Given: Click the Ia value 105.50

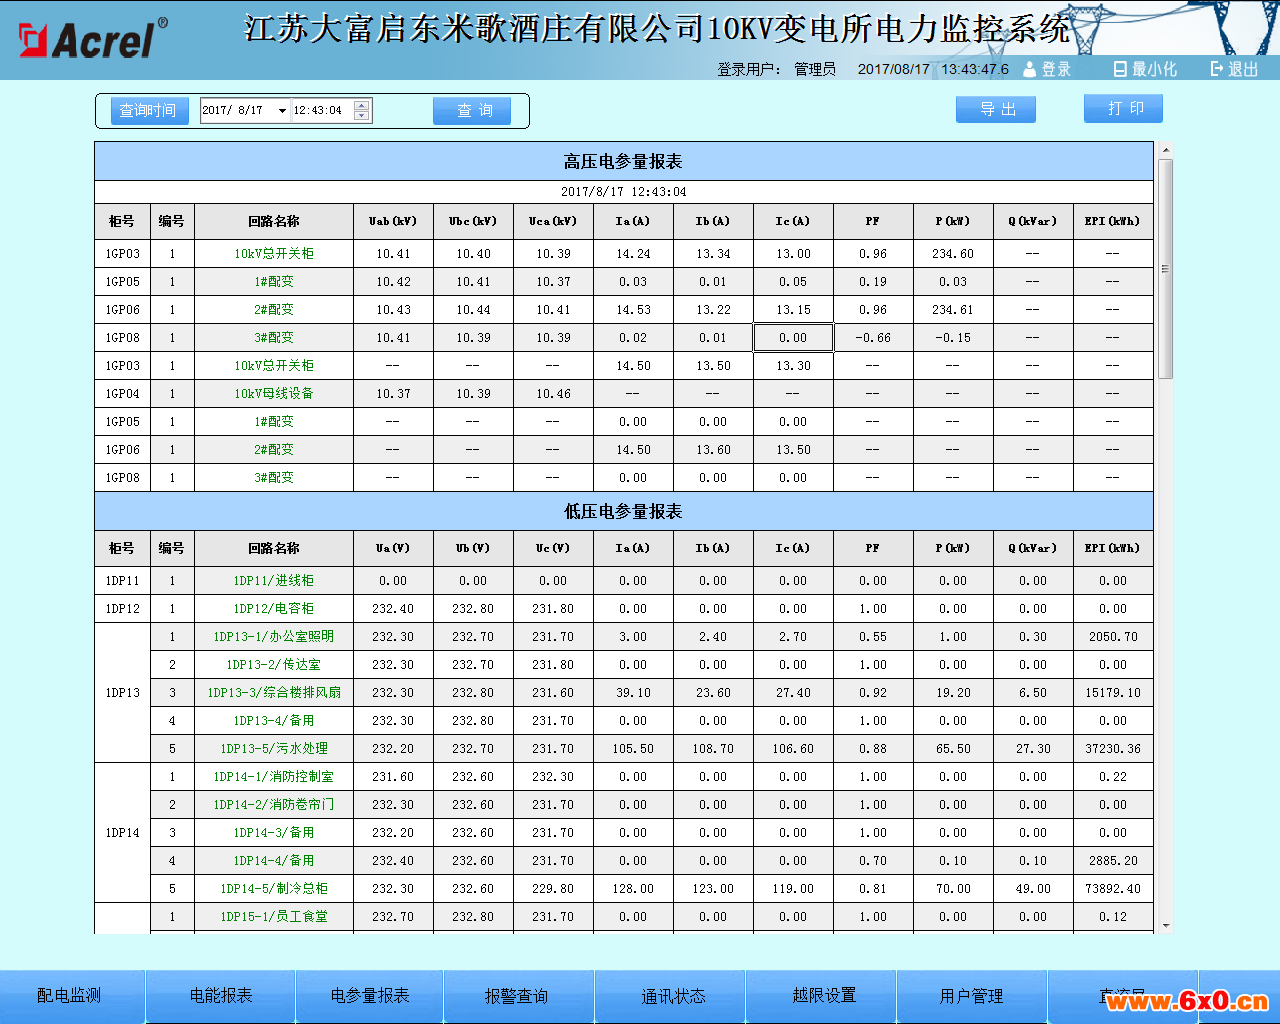Looking at the screenshot, I should 633,749.
